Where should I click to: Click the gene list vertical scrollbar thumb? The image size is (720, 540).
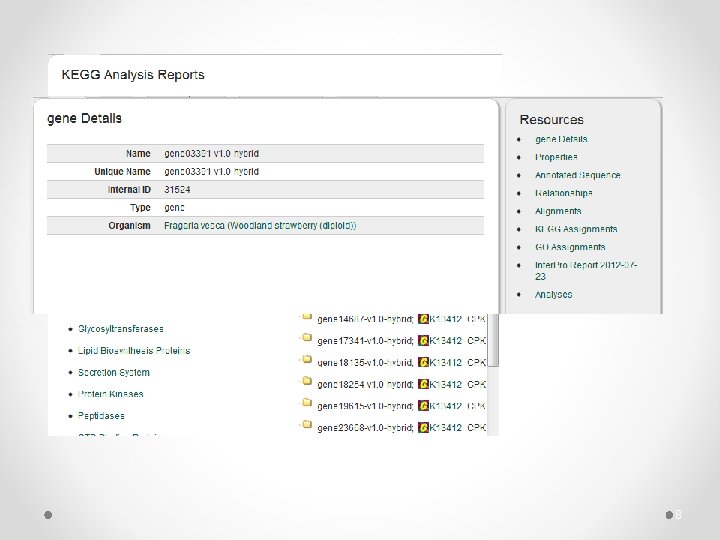coord(493,340)
